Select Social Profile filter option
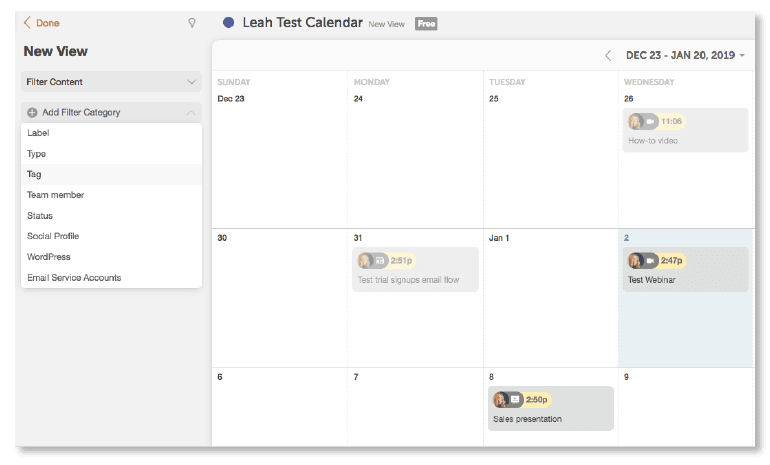 53,236
